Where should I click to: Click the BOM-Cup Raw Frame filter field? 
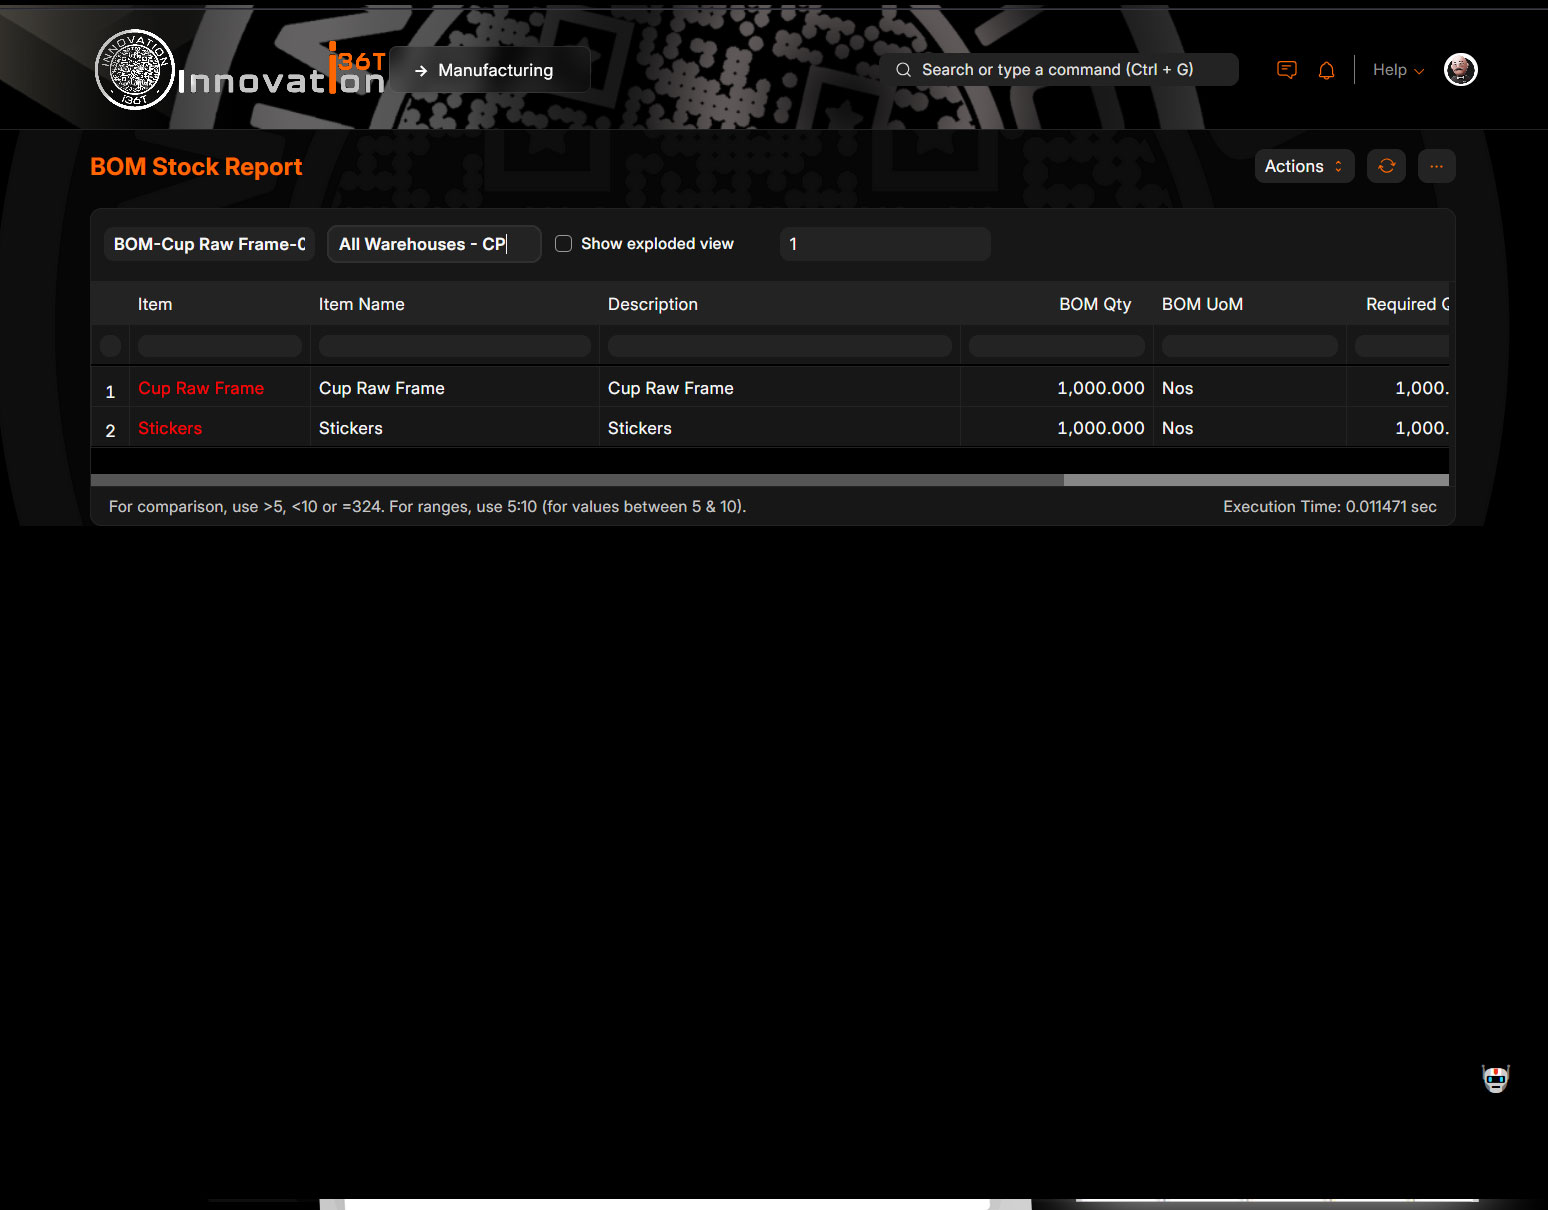coord(209,244)
